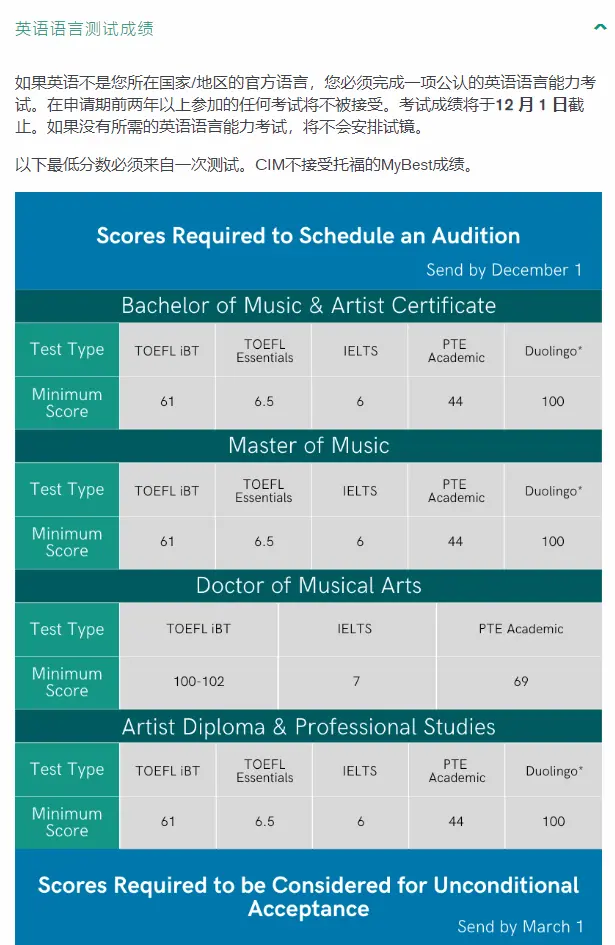Click the "Scores Required to be Considered for Unconditional Acceptance" heading

[308, 897]
